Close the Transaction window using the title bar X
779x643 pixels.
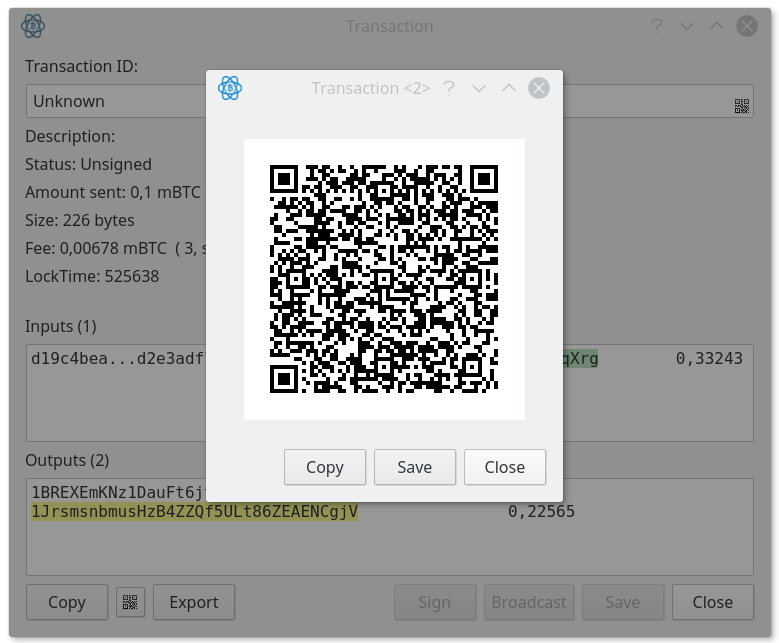tap(747, 26)
